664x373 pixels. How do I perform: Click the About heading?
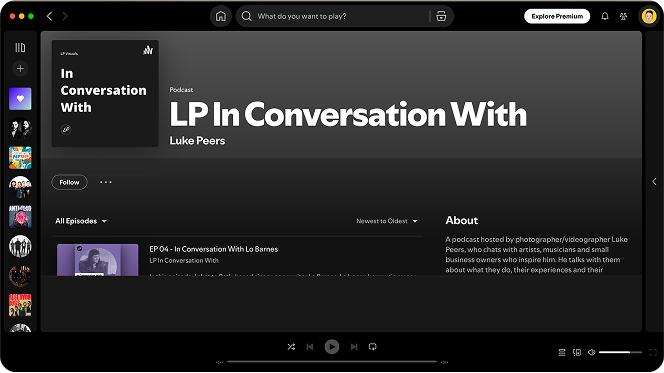point(462,220)
